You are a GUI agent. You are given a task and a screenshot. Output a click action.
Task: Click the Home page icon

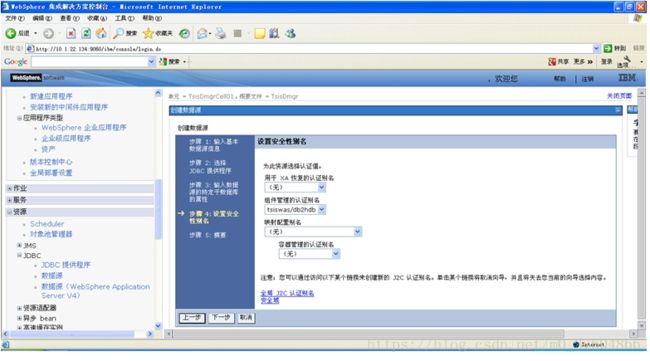coord(101,33)
